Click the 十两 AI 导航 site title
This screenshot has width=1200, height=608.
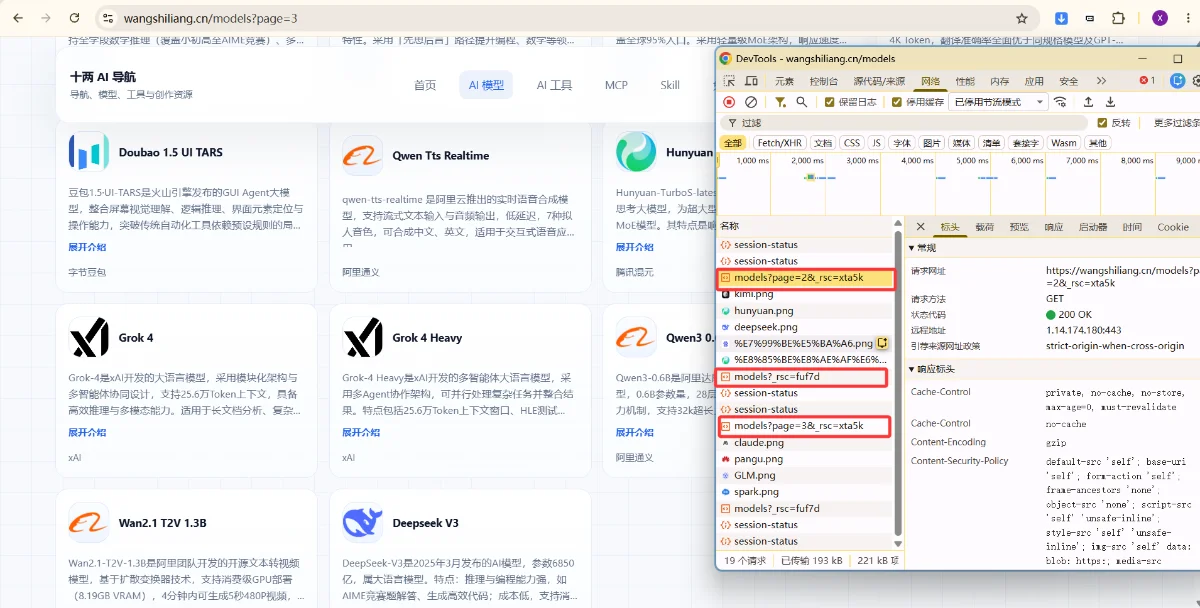coord(103,77)
